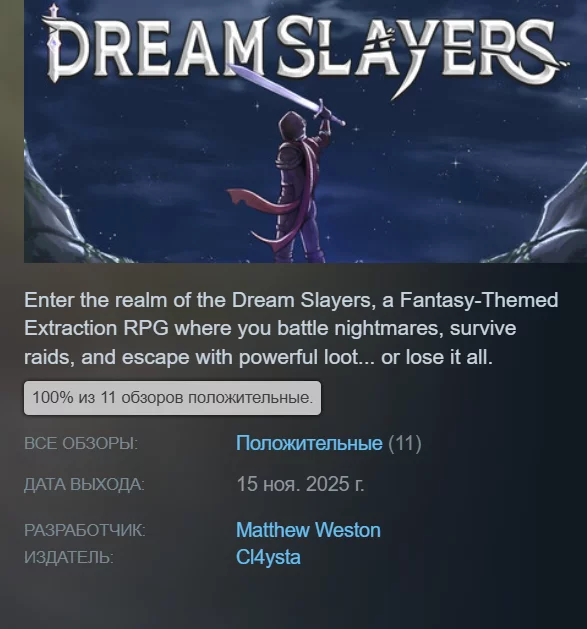The width and height of the screenshot is (587, 629).
Task: Click the (11) review count
Action: (405, 443)
